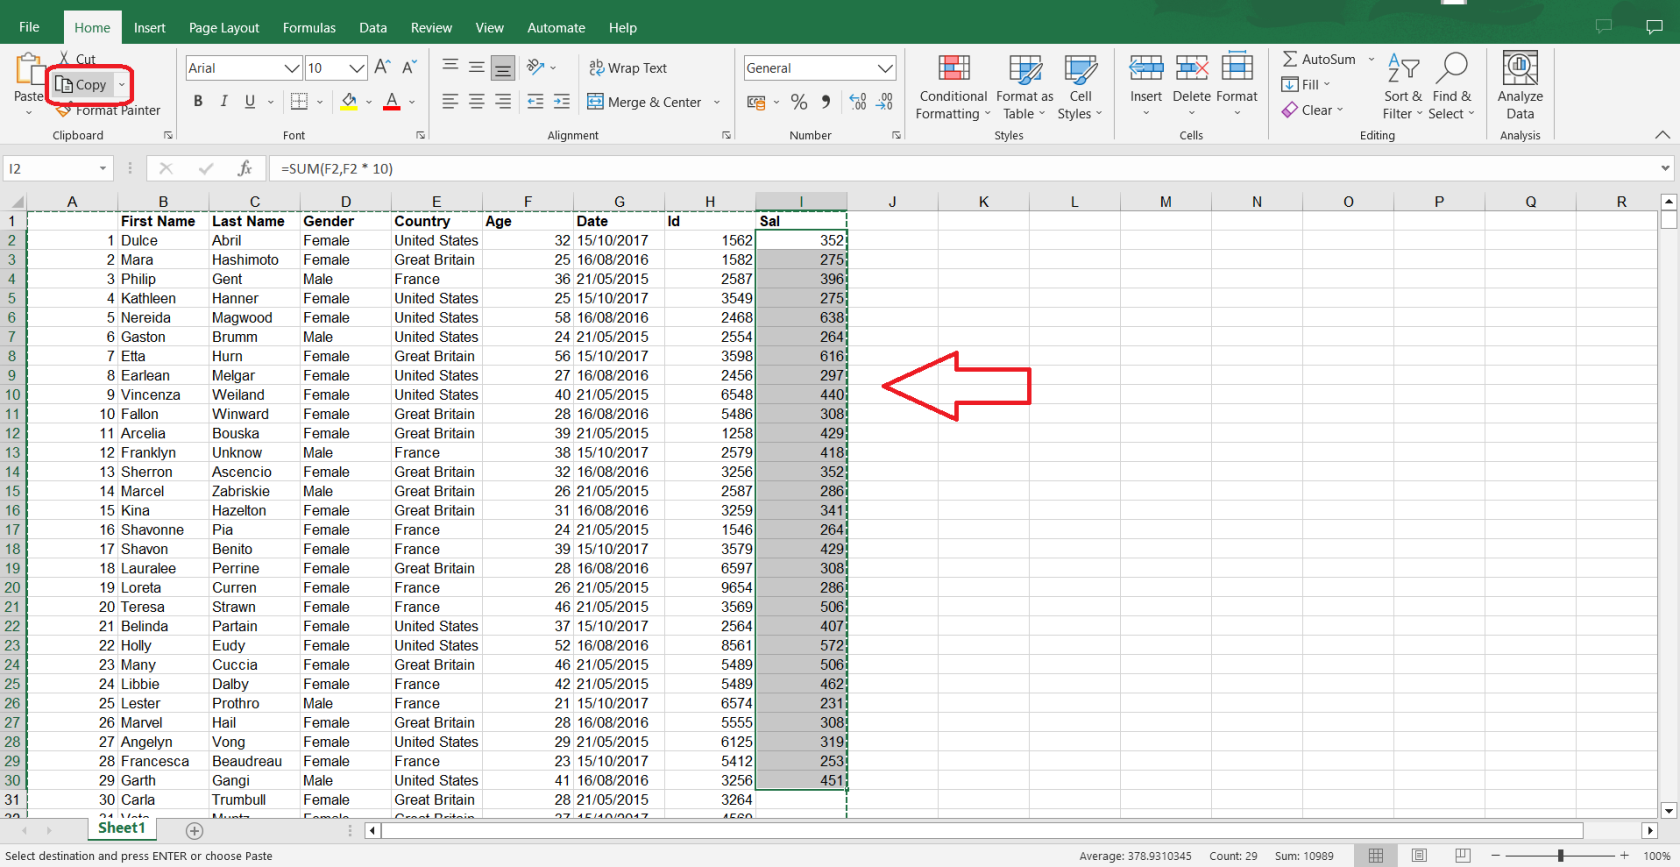This screenshot has width=1680, height=867.
Task: Increase decimal places
Action: click(x=858, y=102)
